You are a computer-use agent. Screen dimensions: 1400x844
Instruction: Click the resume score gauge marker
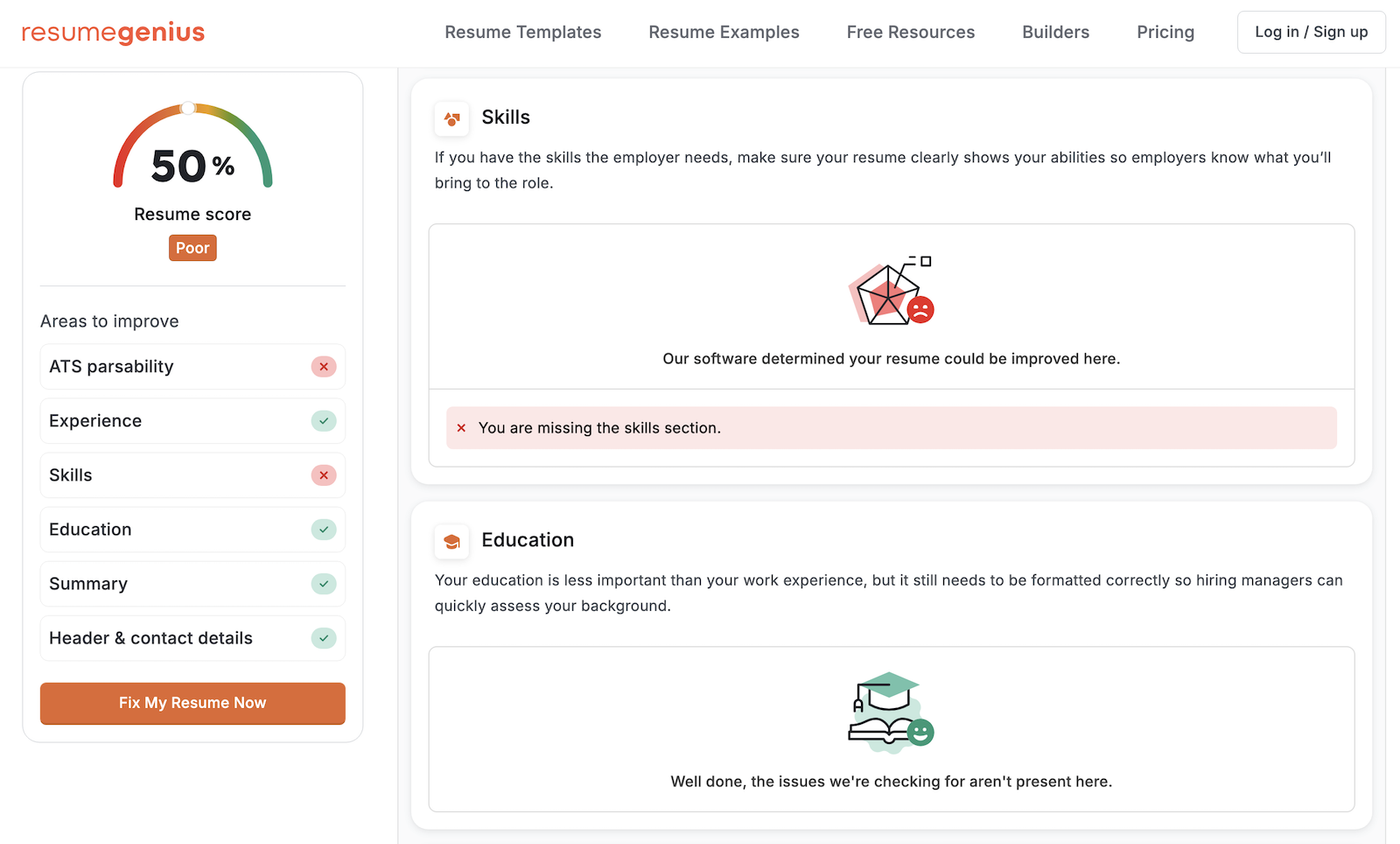(x=188, y=108)
